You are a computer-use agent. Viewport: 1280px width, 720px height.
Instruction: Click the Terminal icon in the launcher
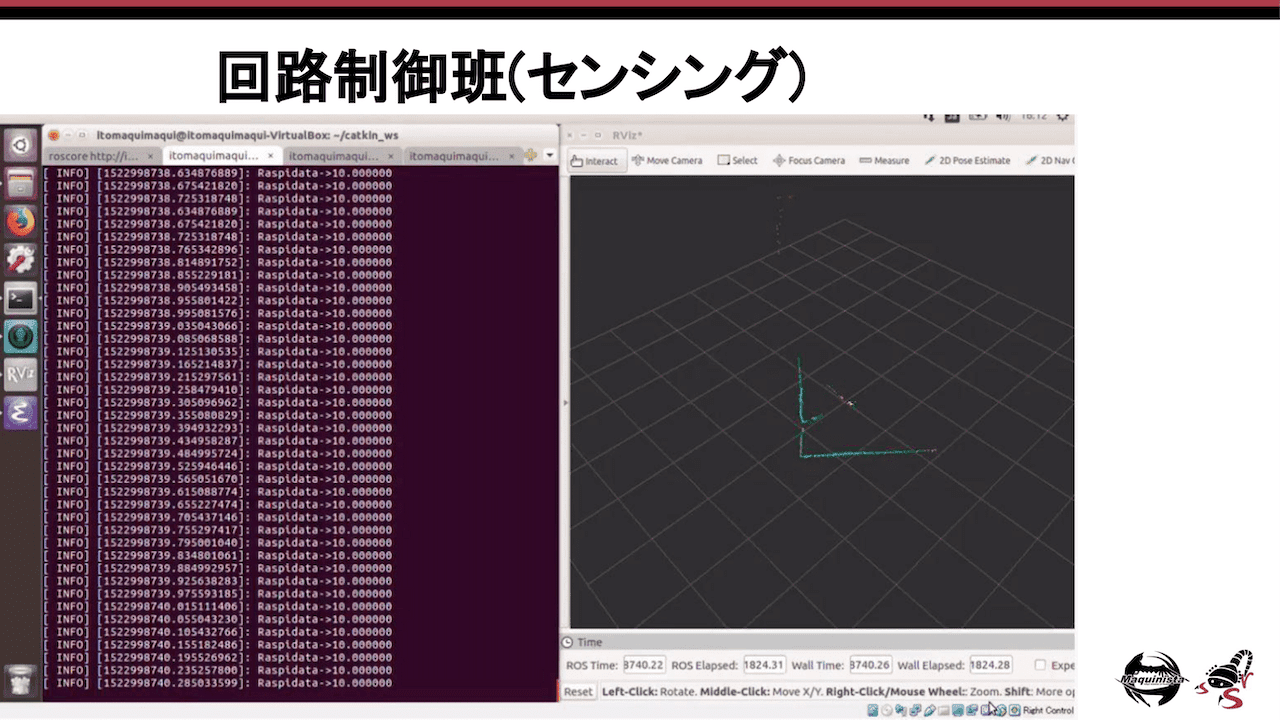coord(21,298)
